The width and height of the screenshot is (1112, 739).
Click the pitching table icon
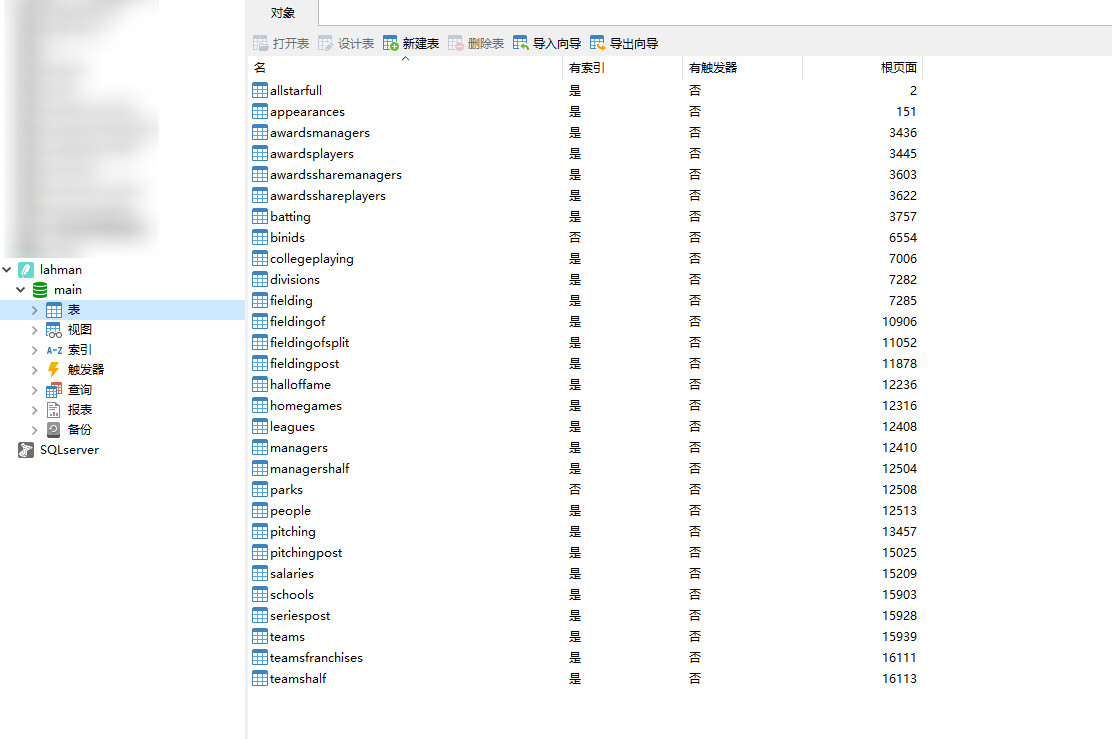click(260, 531)
